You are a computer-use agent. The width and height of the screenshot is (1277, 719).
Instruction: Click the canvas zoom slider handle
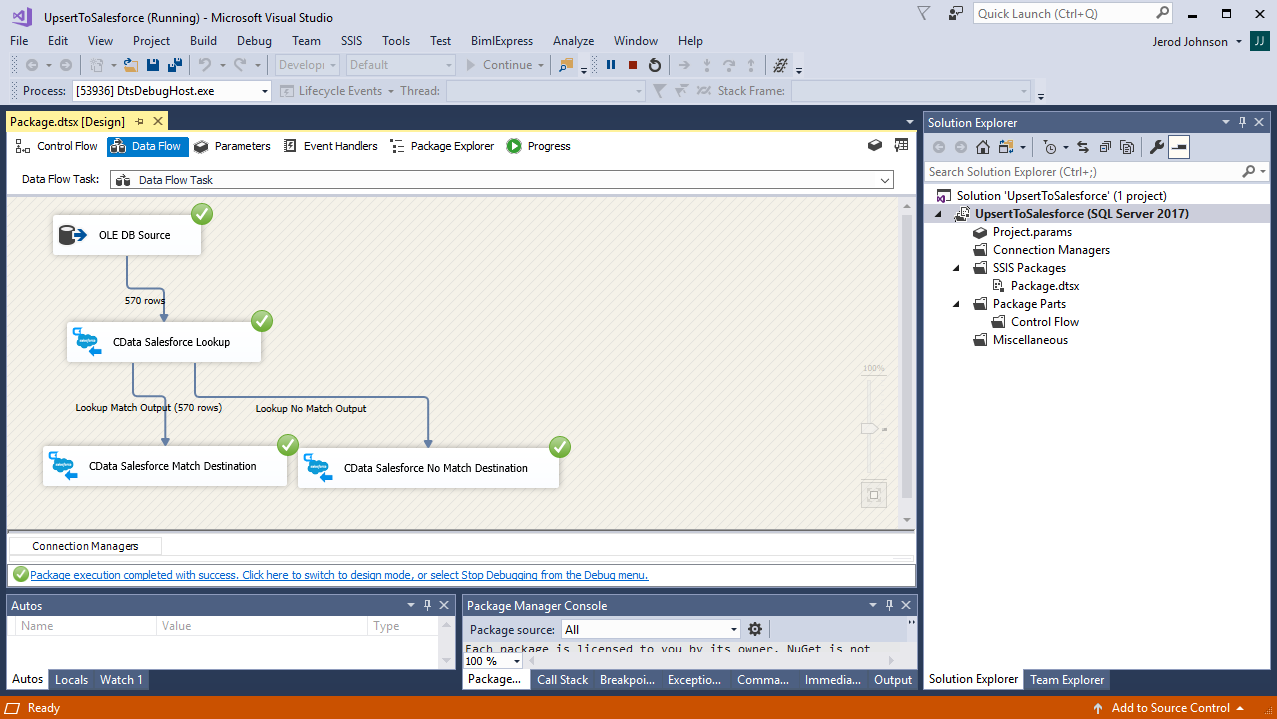pyautogui.click(x=868, y=428)
